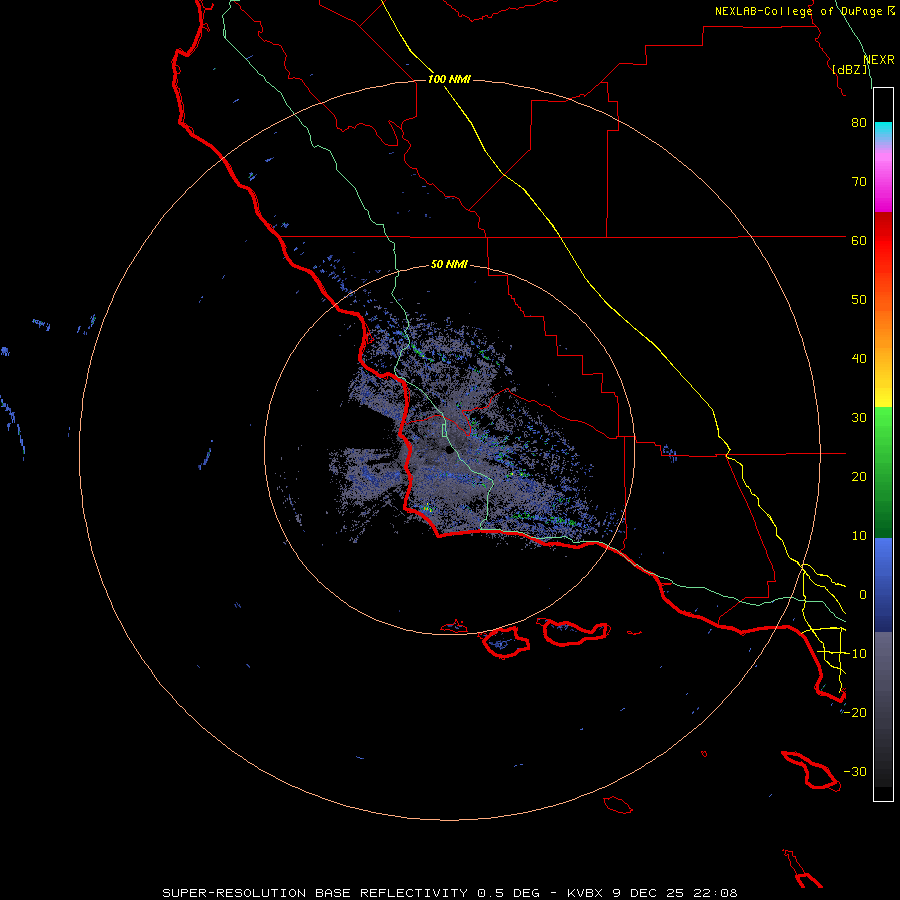Click the [dBZ] unit label

click(x=850, y=70)
